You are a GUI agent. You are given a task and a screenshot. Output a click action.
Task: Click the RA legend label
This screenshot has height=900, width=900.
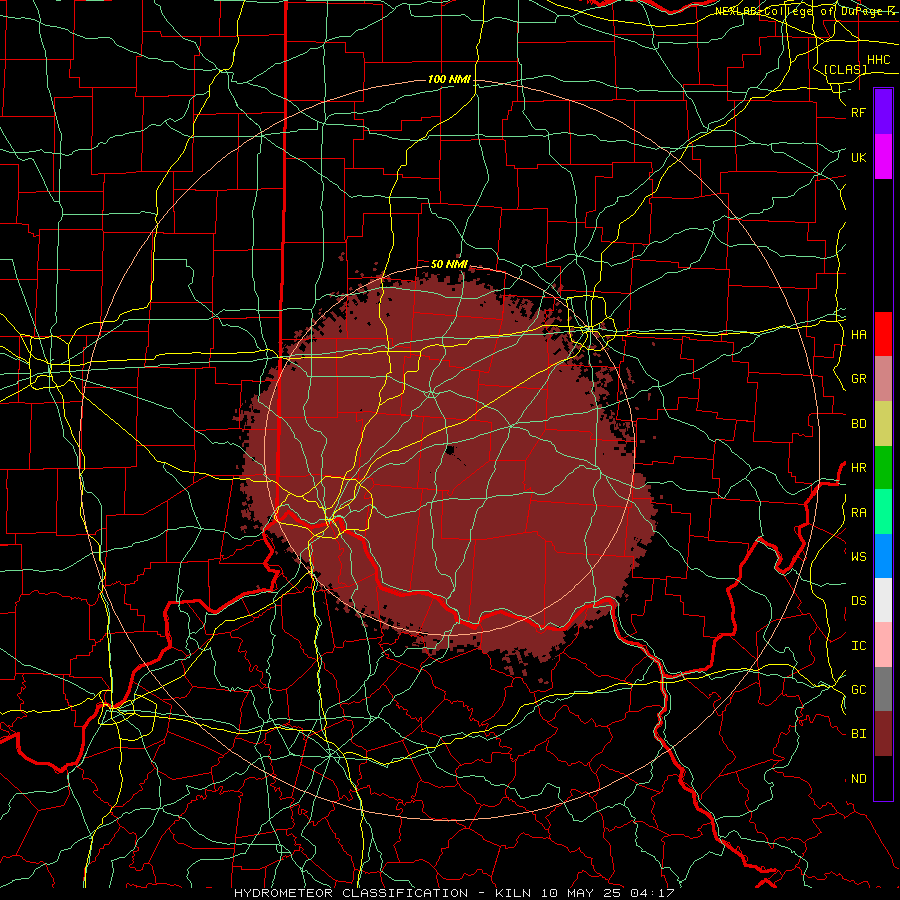tap(859, 513)
